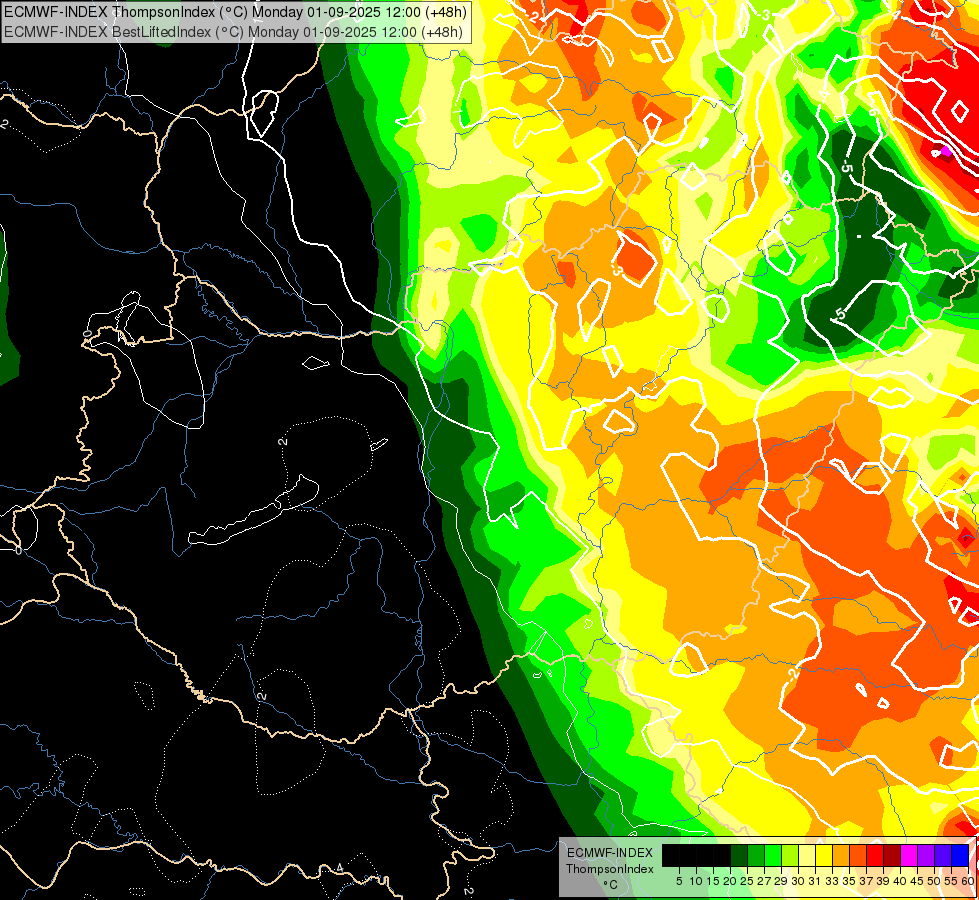
Task: Click the red-orange 35–37 legend swatch
Action: point(858,855)
